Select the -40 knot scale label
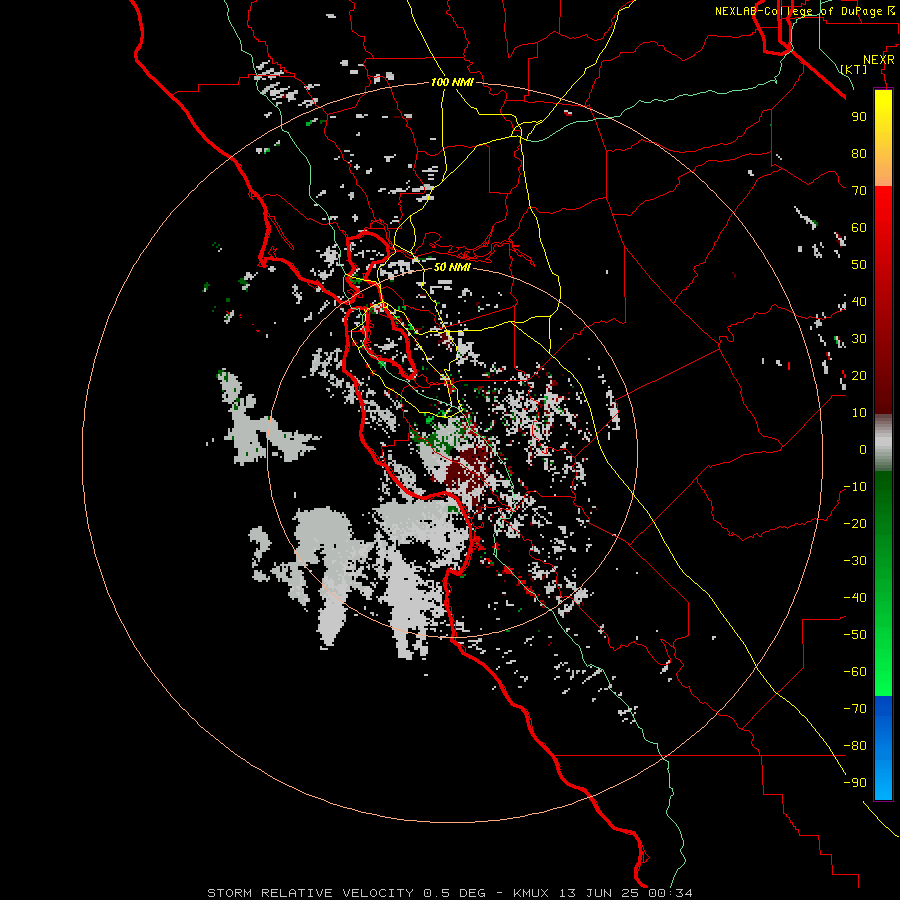Screen dimensions: 900x900 click(855, 598)
